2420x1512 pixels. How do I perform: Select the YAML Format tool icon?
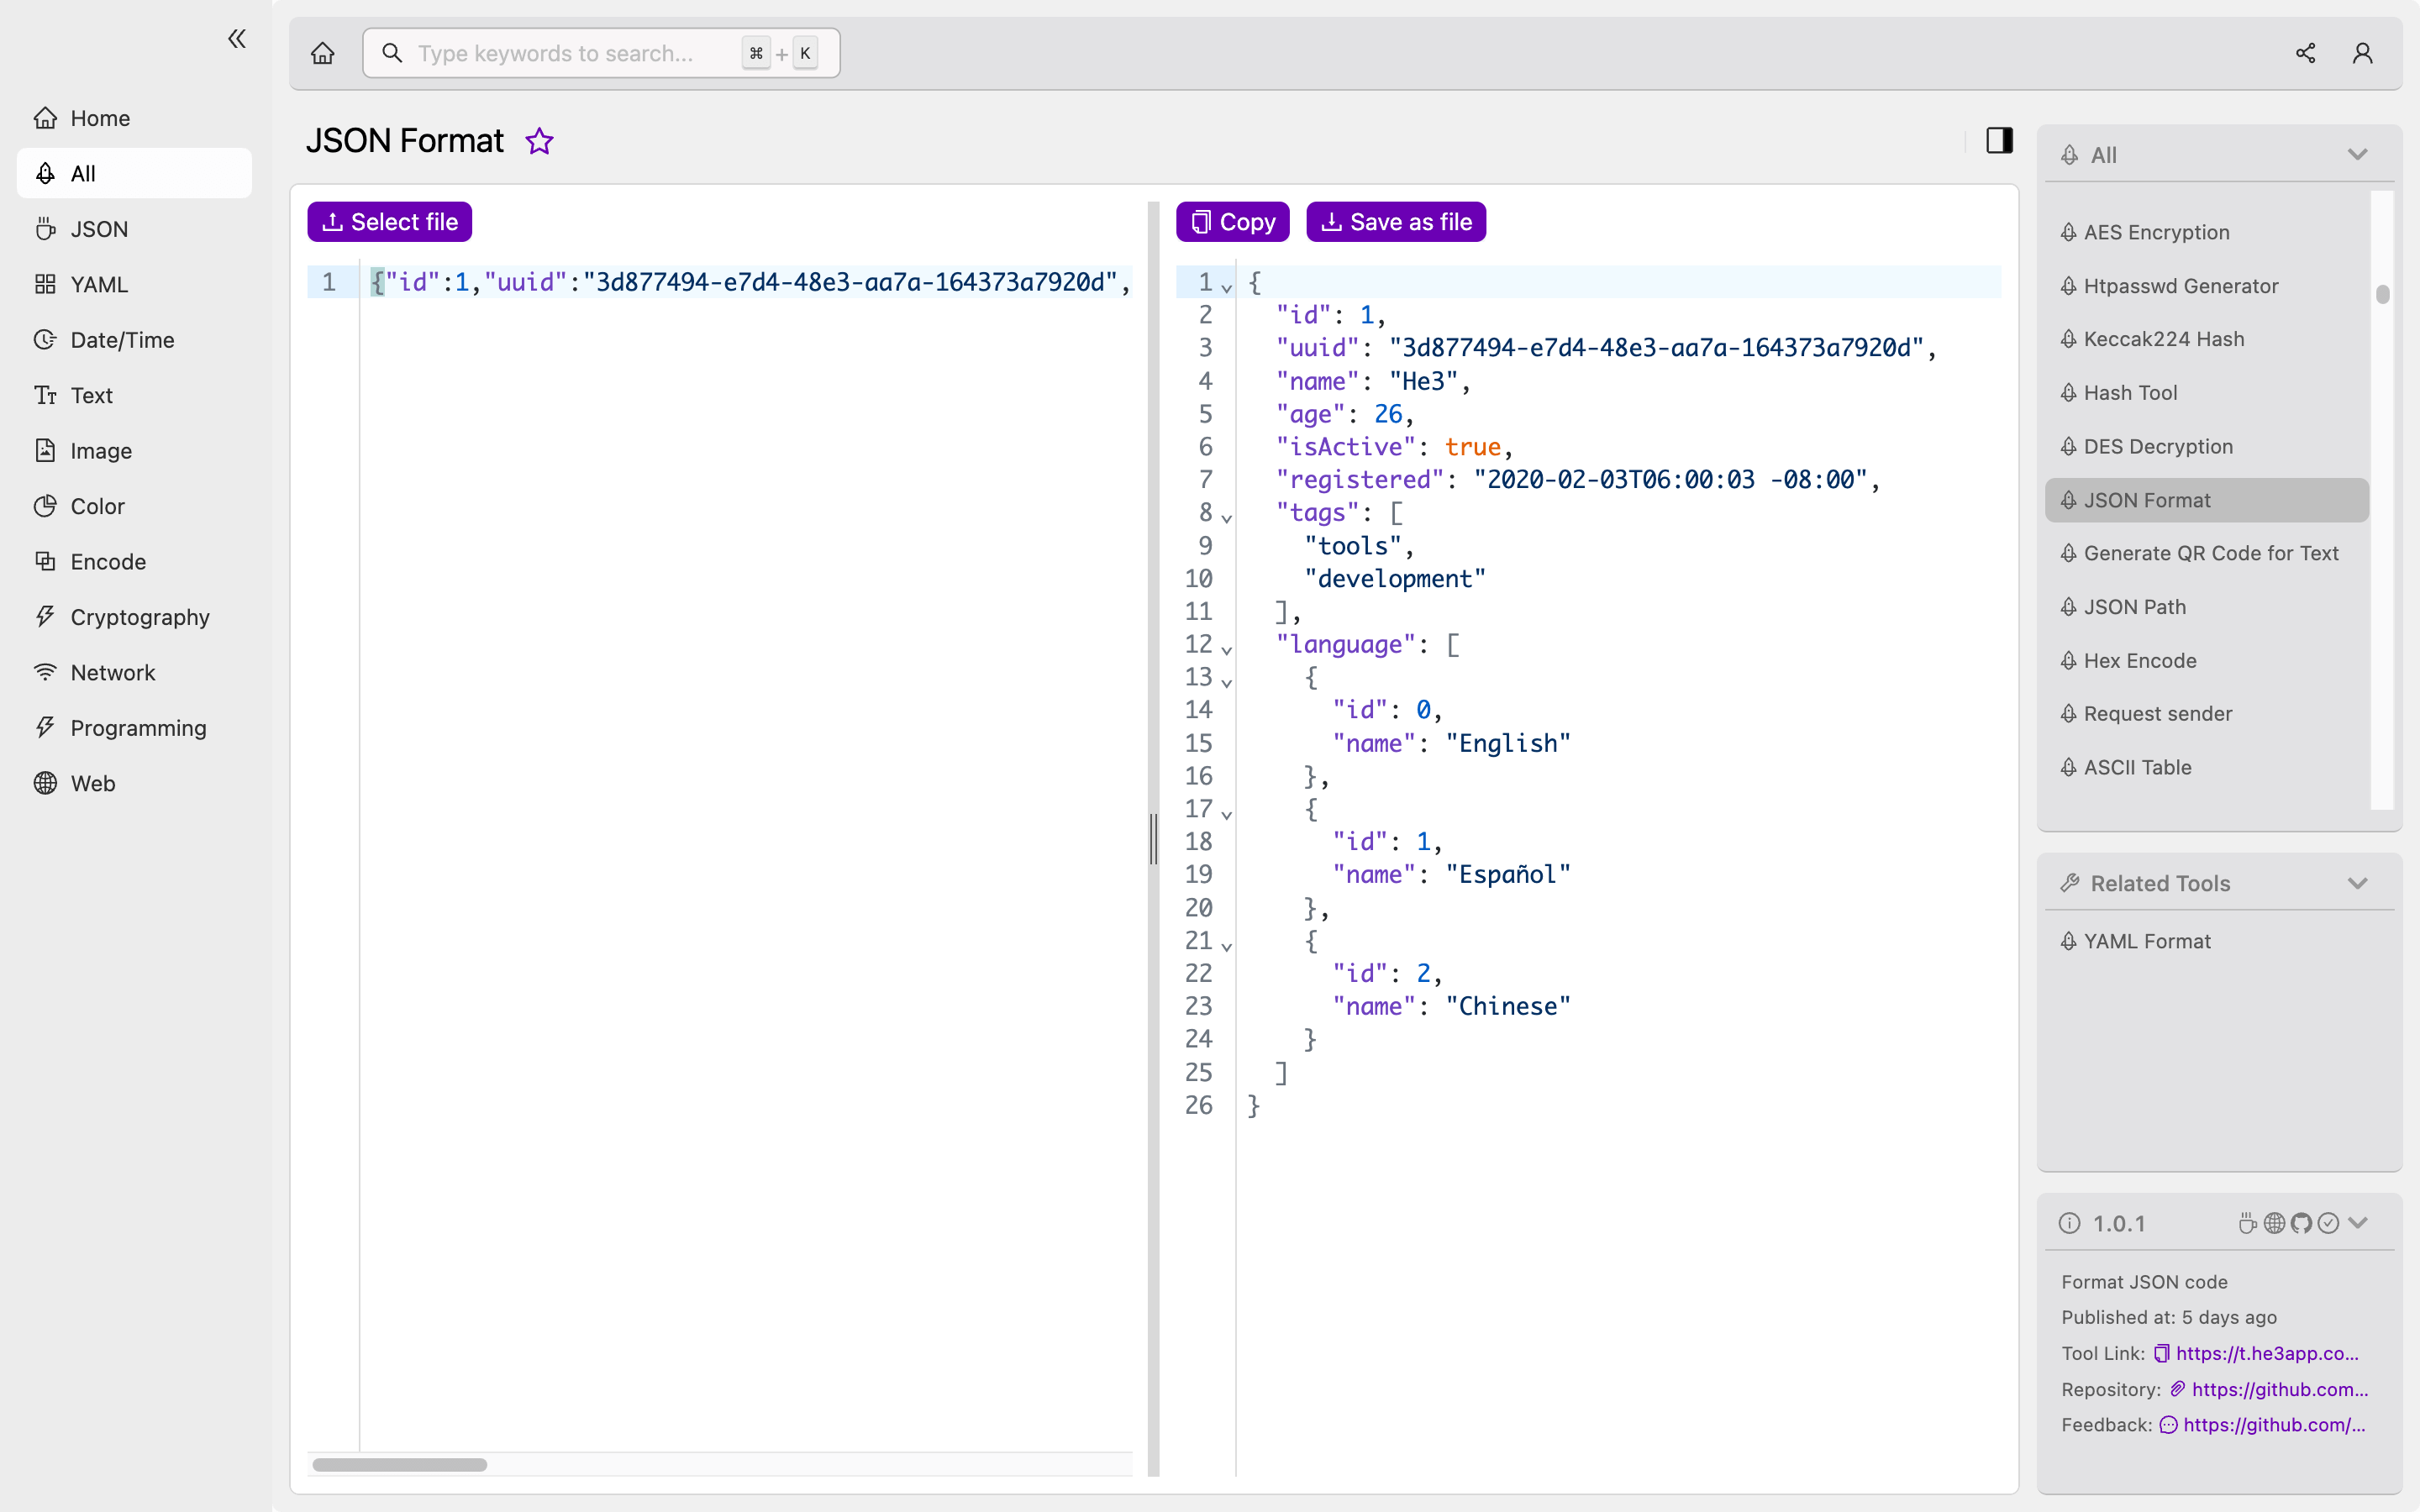(x=2070, y=941)
